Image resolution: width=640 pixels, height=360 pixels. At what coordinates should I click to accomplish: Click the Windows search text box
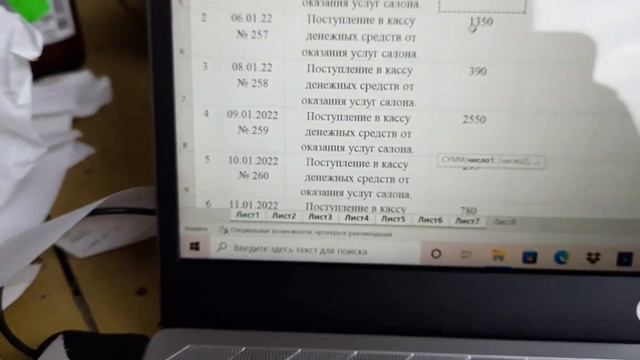314,249
